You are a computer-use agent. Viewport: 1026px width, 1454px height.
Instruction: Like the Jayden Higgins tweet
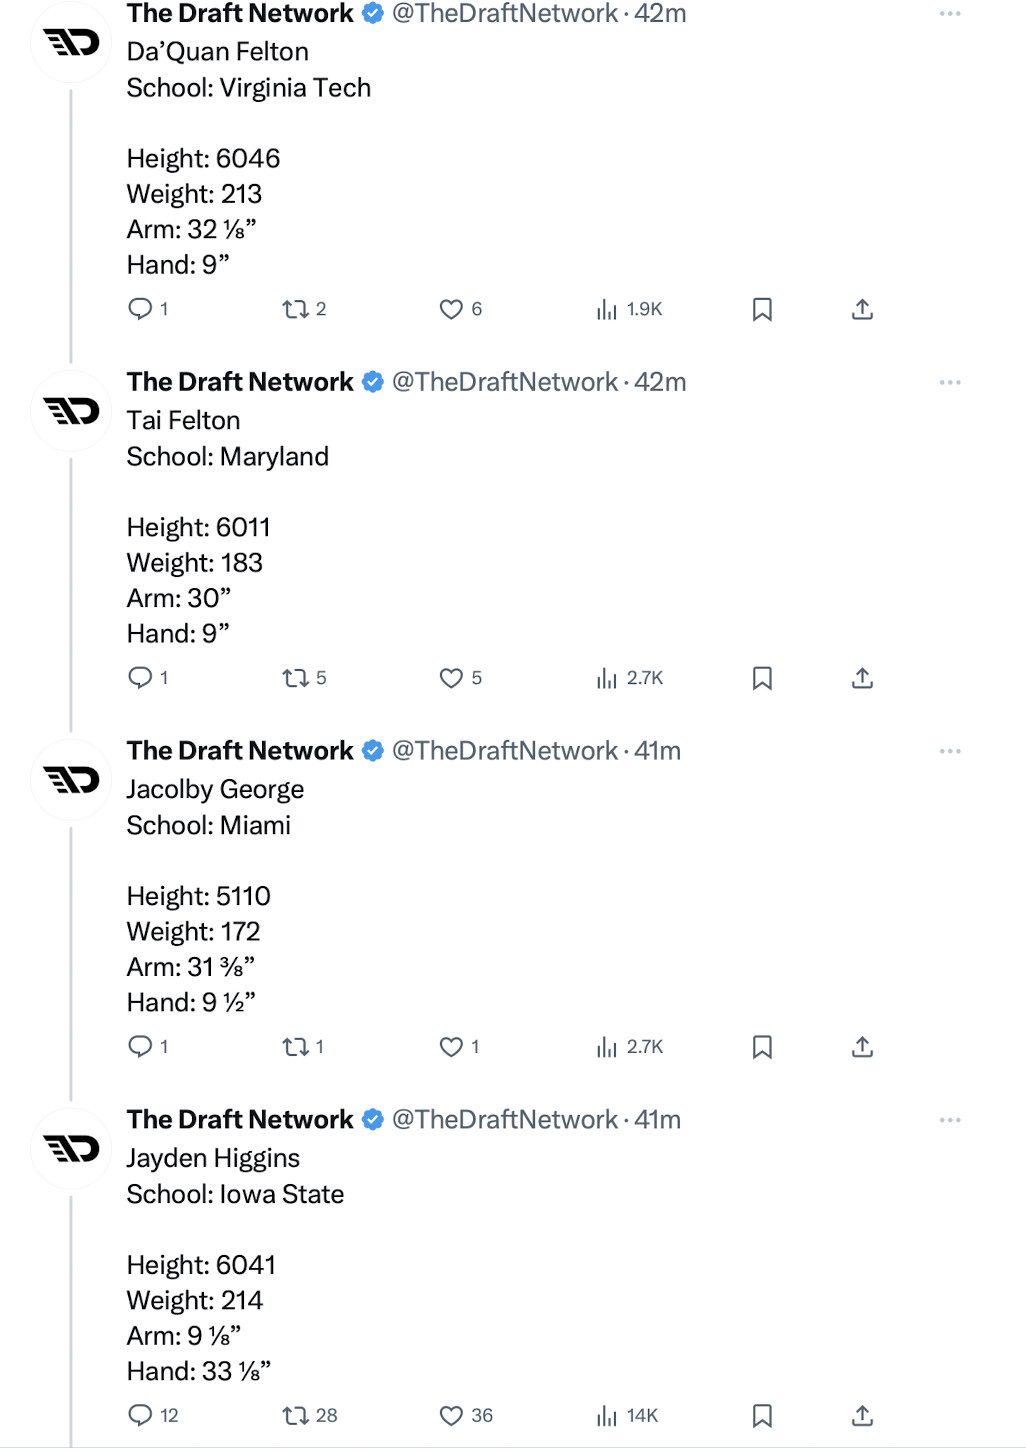(x=451, y=1415)
